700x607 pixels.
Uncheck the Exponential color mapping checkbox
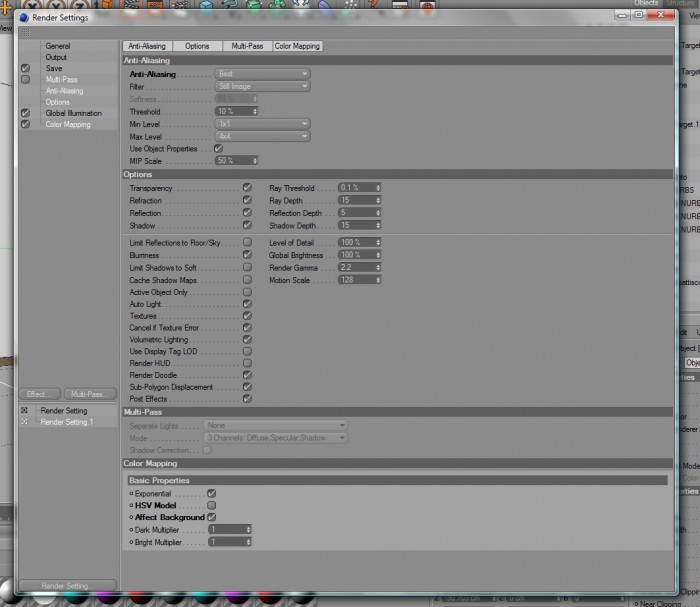coord(212,493)
